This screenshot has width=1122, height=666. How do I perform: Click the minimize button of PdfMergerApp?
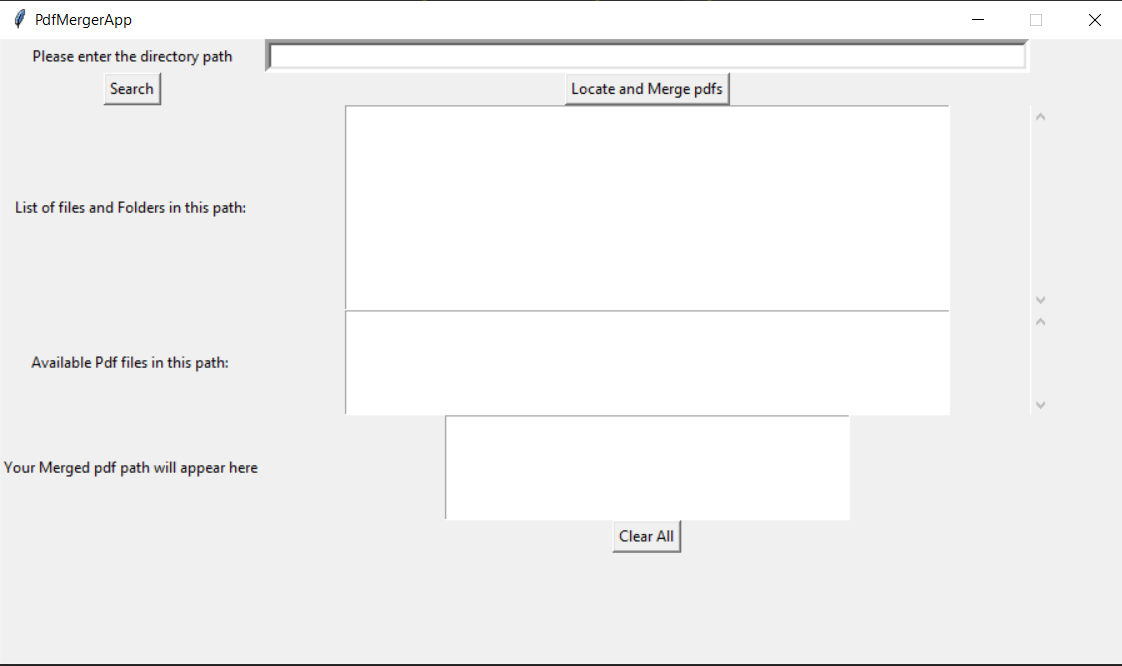click(977, 19)
